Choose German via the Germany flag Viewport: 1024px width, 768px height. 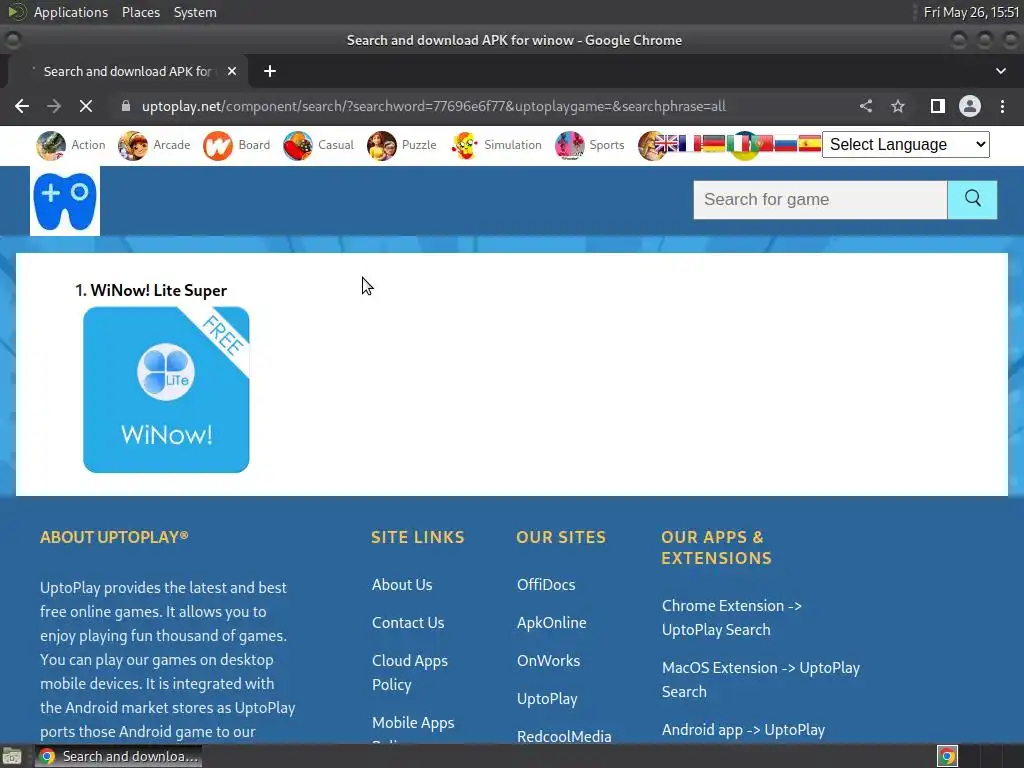point(714,144)
